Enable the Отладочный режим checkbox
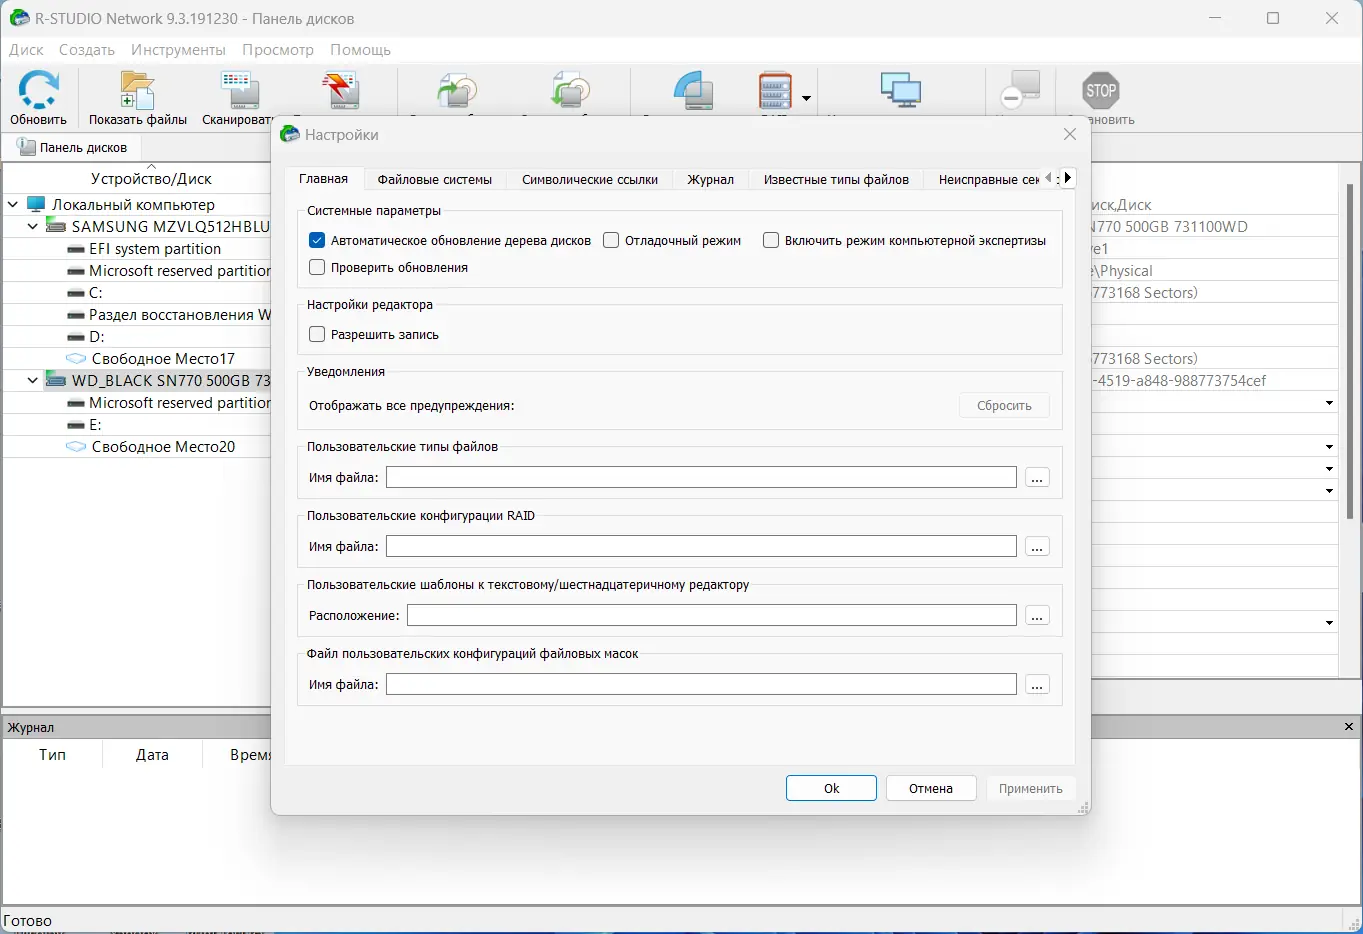This screenshot has width=1363, height=934. click(x=611, y=240)
